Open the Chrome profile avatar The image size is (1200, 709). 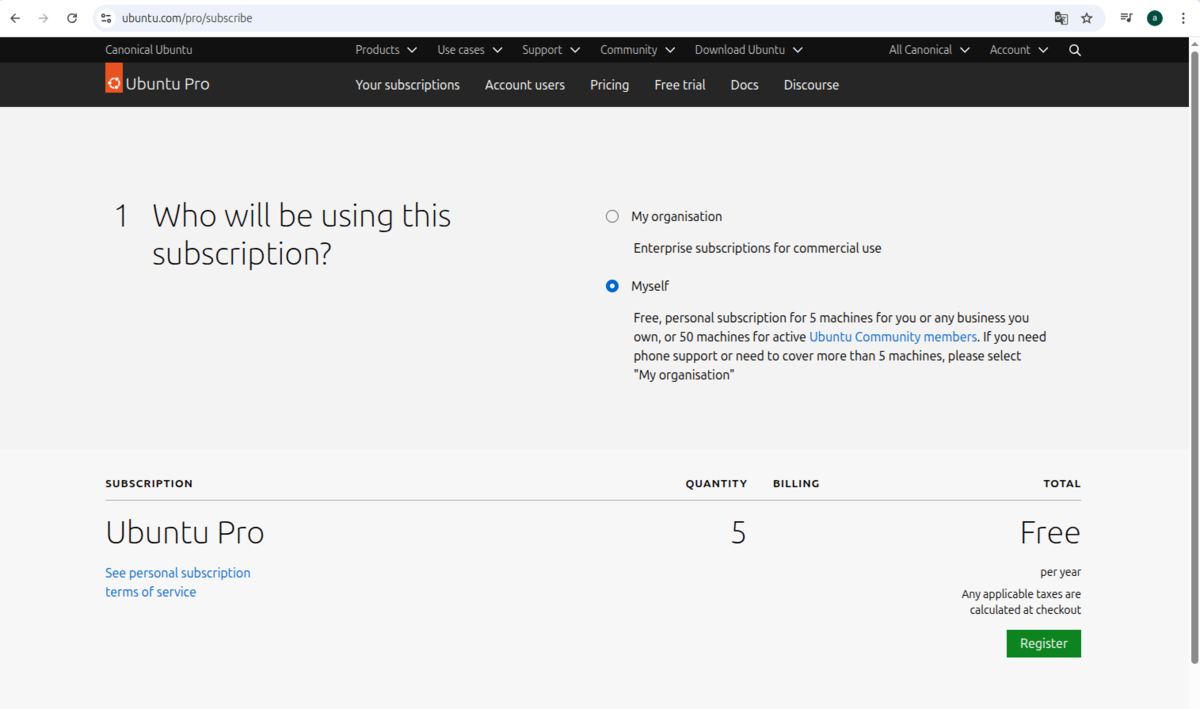pos(1155,18)
